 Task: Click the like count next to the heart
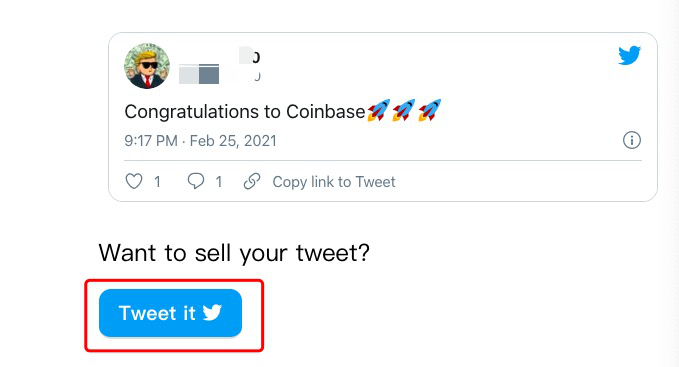click(x=157, y=182)
